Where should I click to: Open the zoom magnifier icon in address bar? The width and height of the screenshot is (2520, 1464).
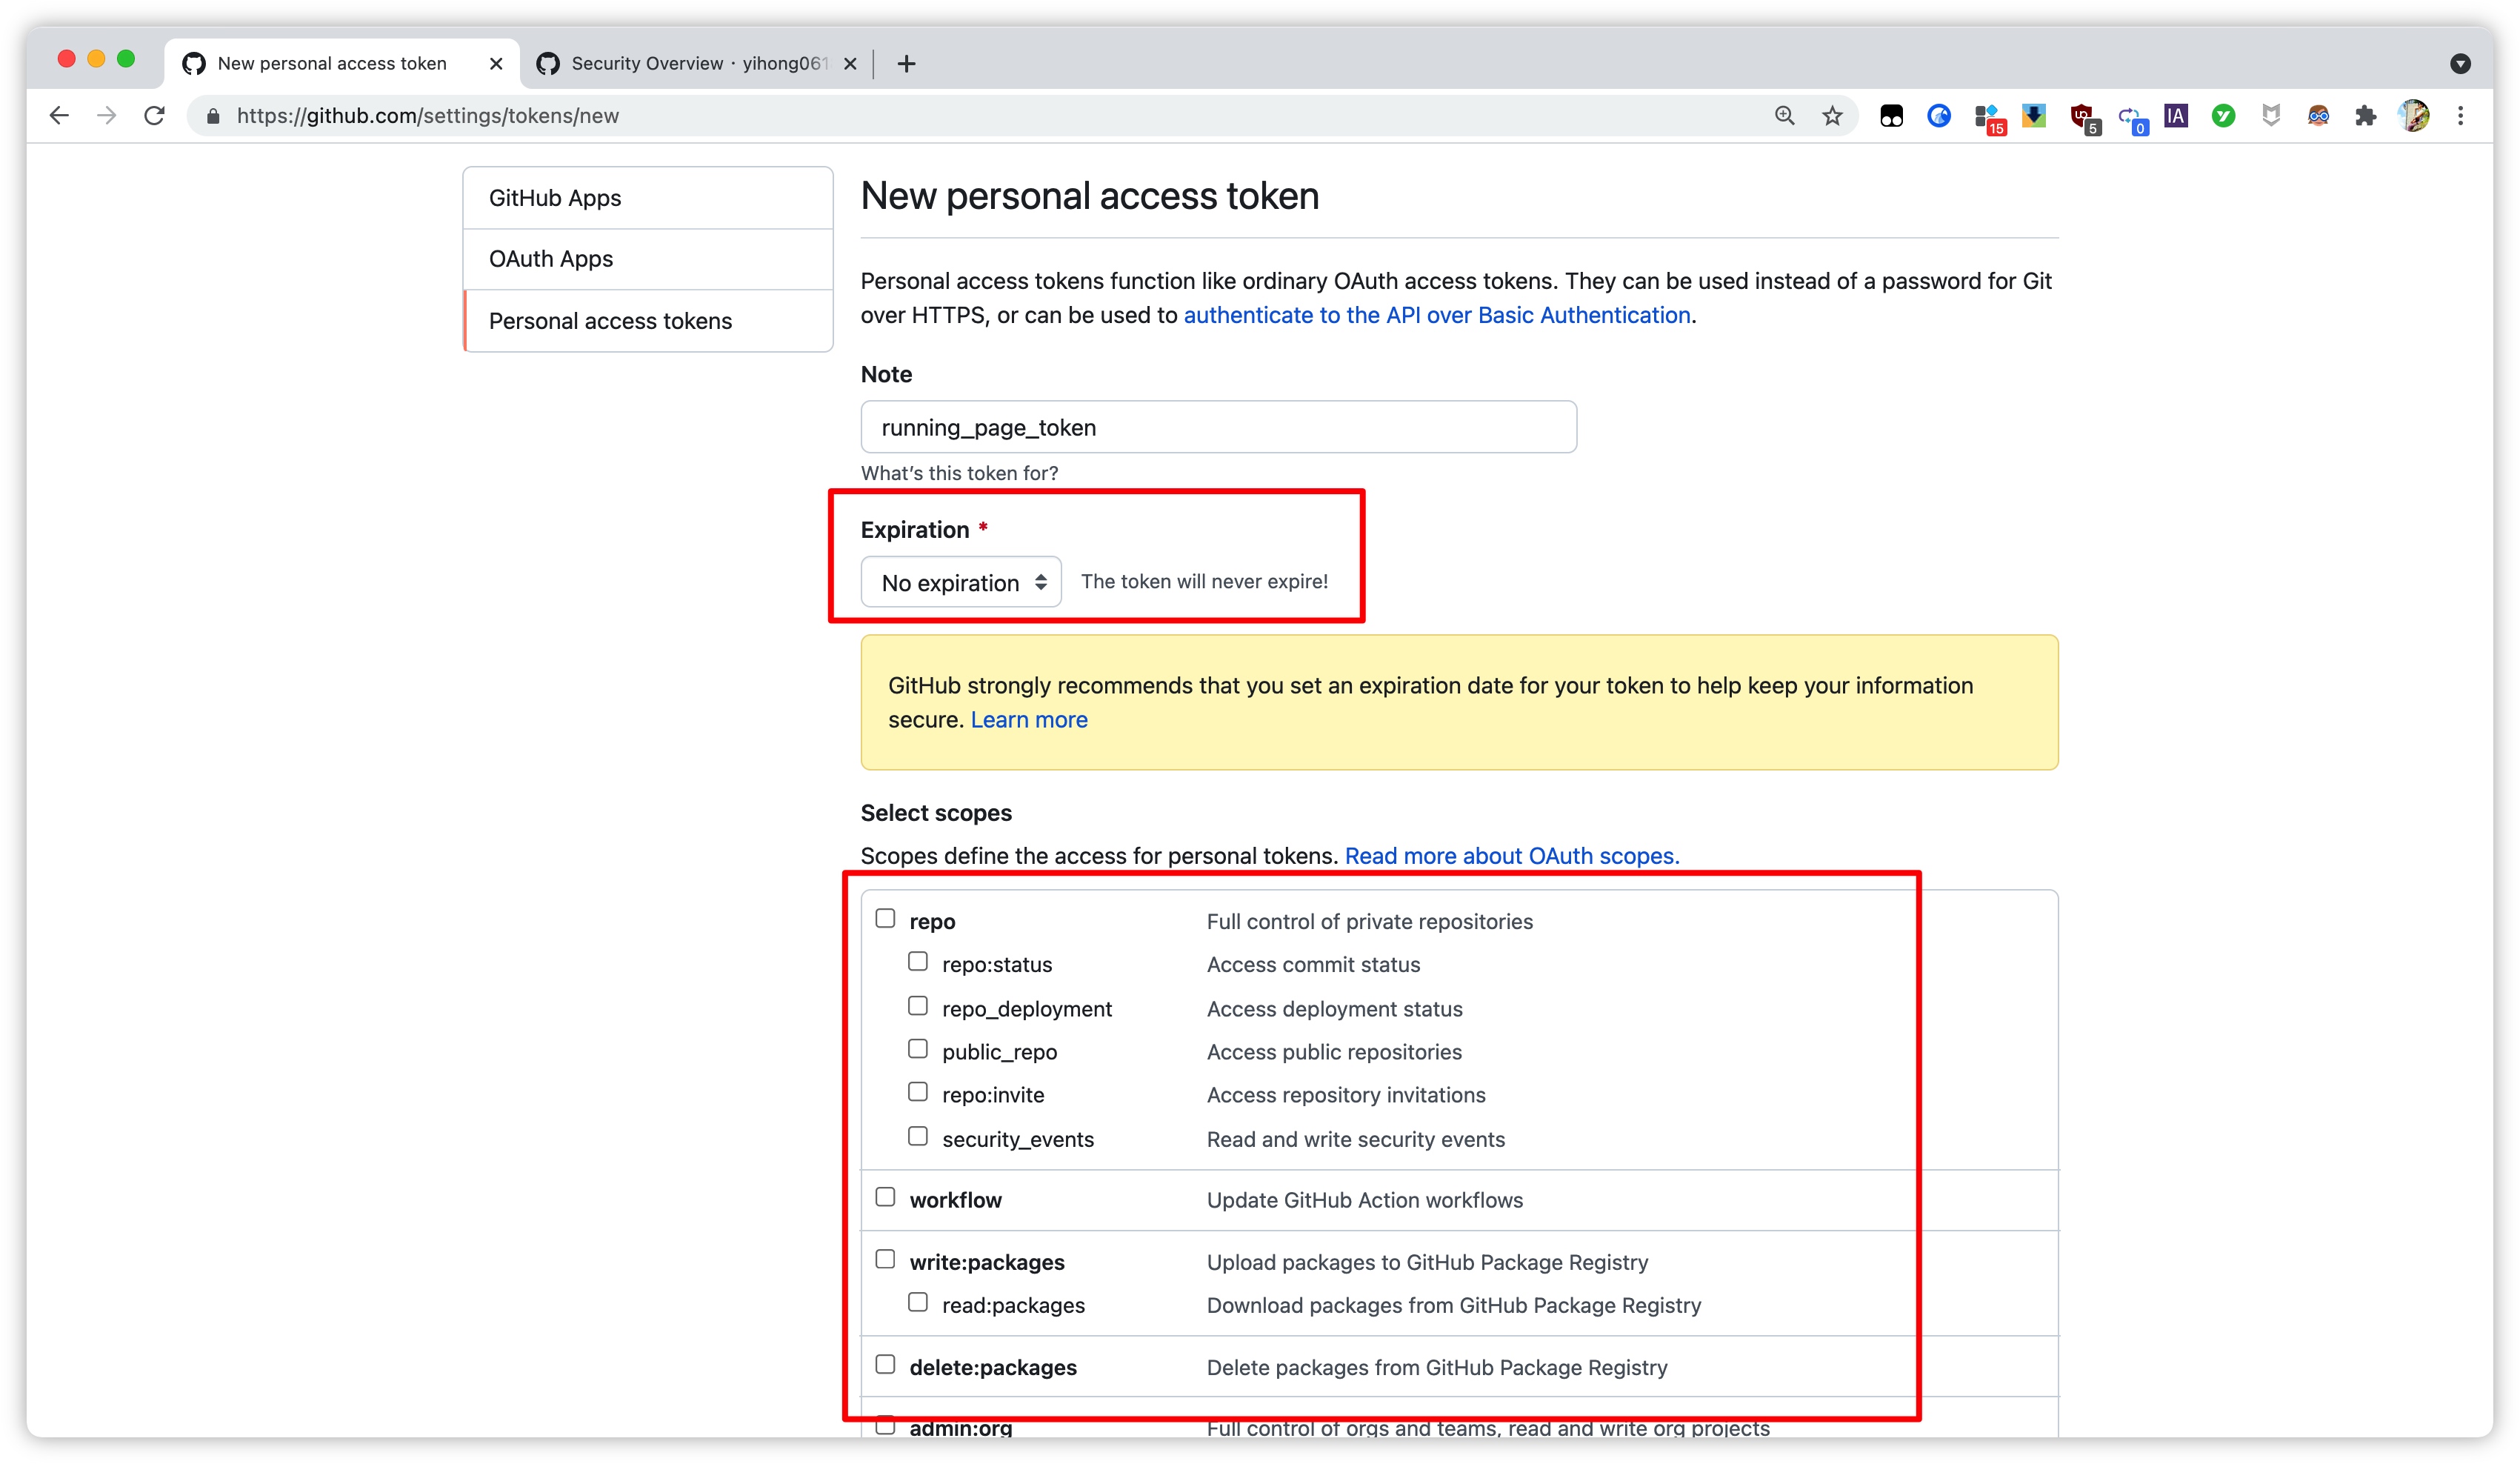point(1785,116)
